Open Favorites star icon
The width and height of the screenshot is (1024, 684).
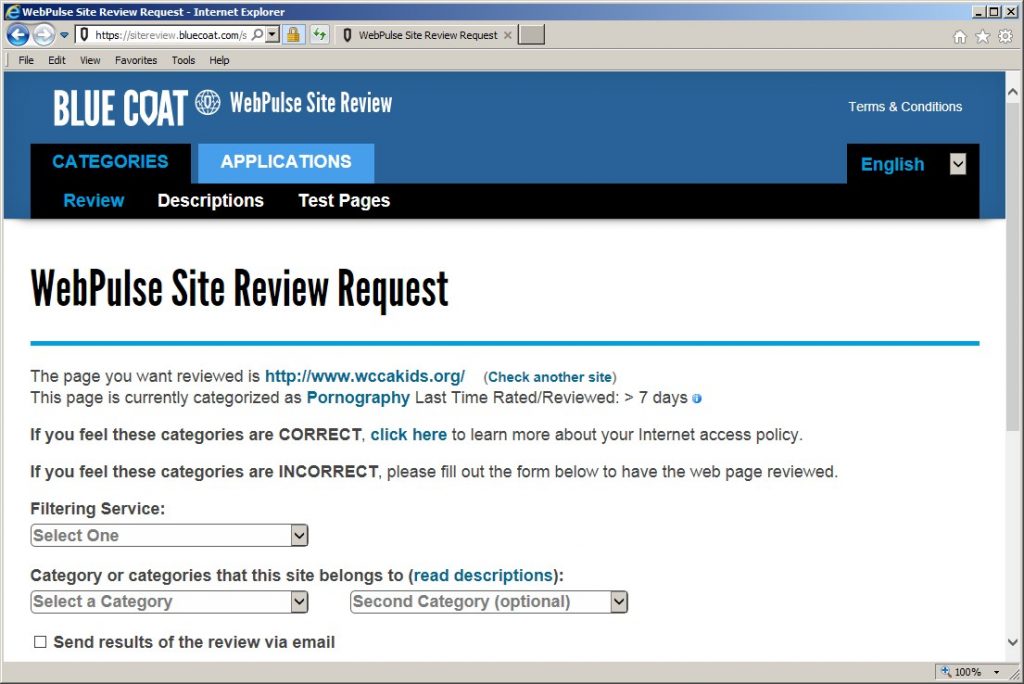(982, 36)
